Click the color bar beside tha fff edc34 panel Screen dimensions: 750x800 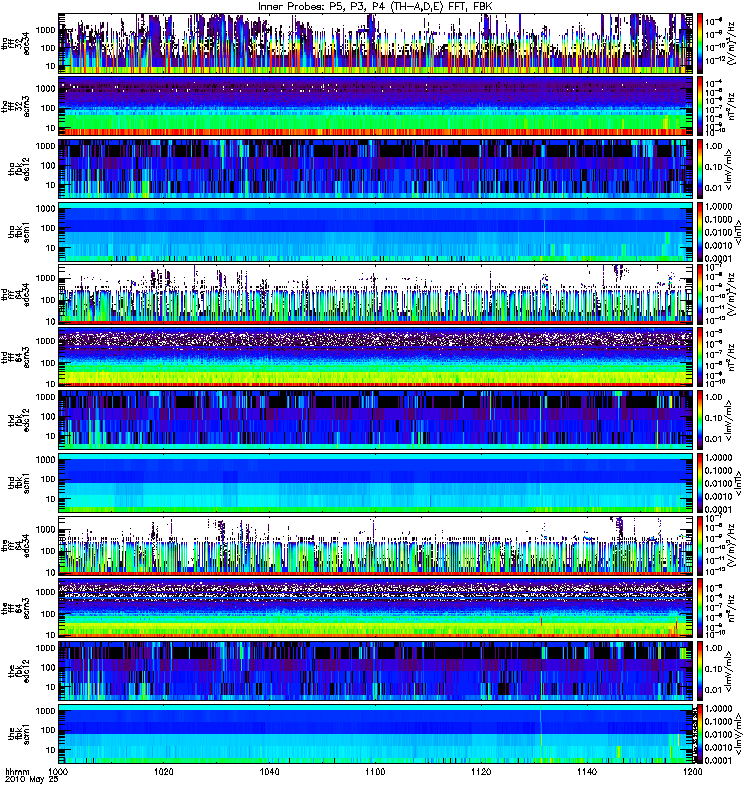(699, 43)
